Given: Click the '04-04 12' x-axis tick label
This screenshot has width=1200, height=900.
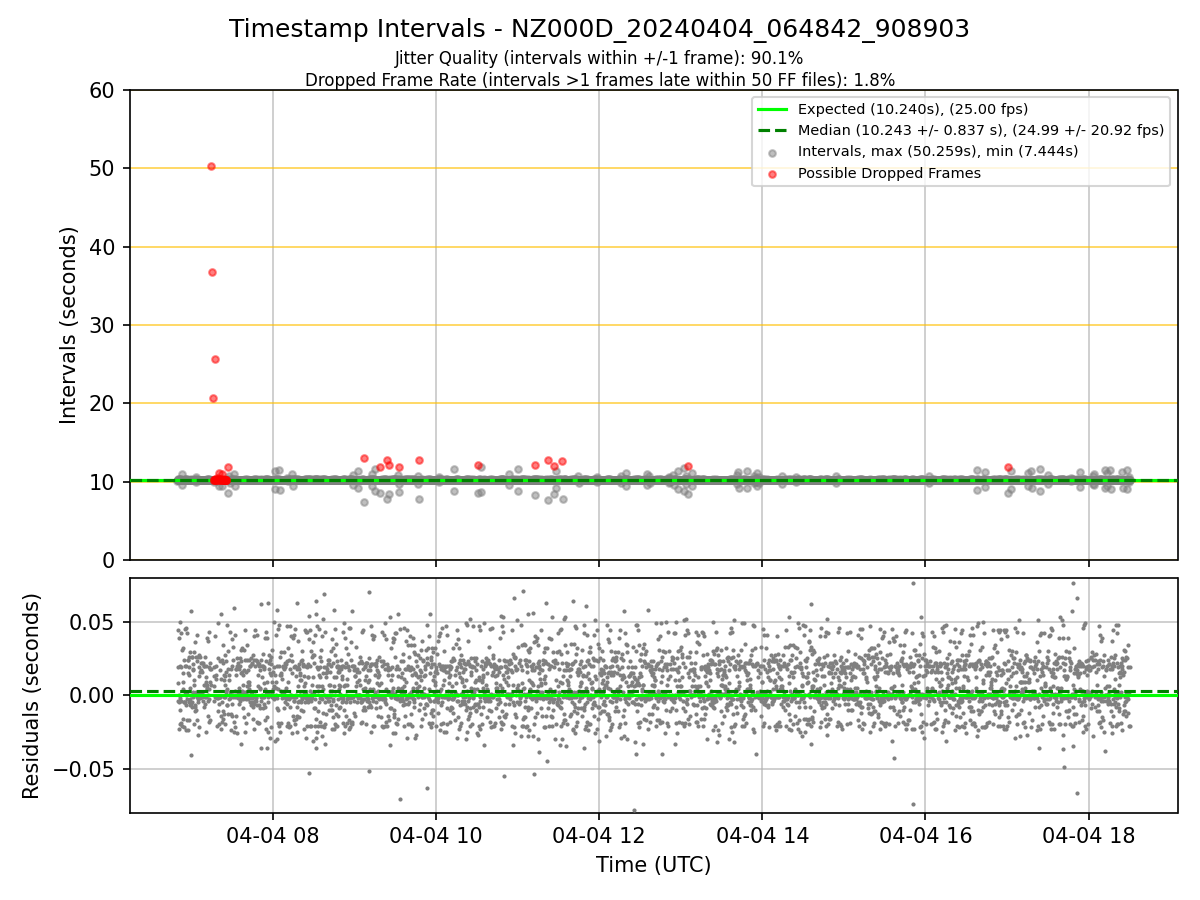Looking at the screenshot, I should click(x=599, y=836).
